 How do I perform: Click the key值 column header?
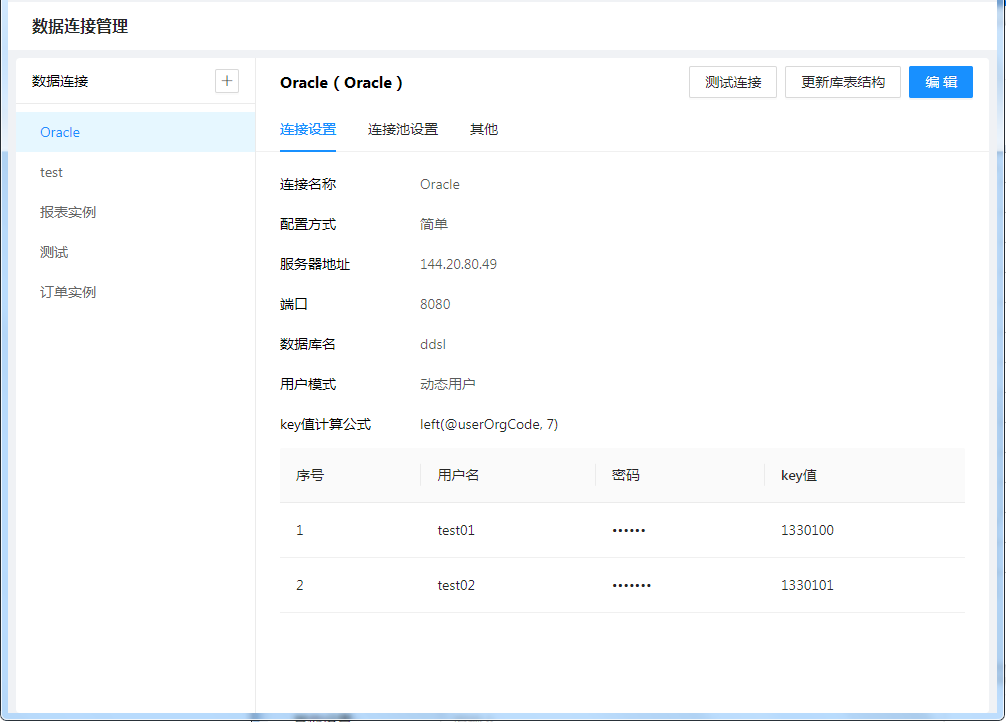(799, 475)
